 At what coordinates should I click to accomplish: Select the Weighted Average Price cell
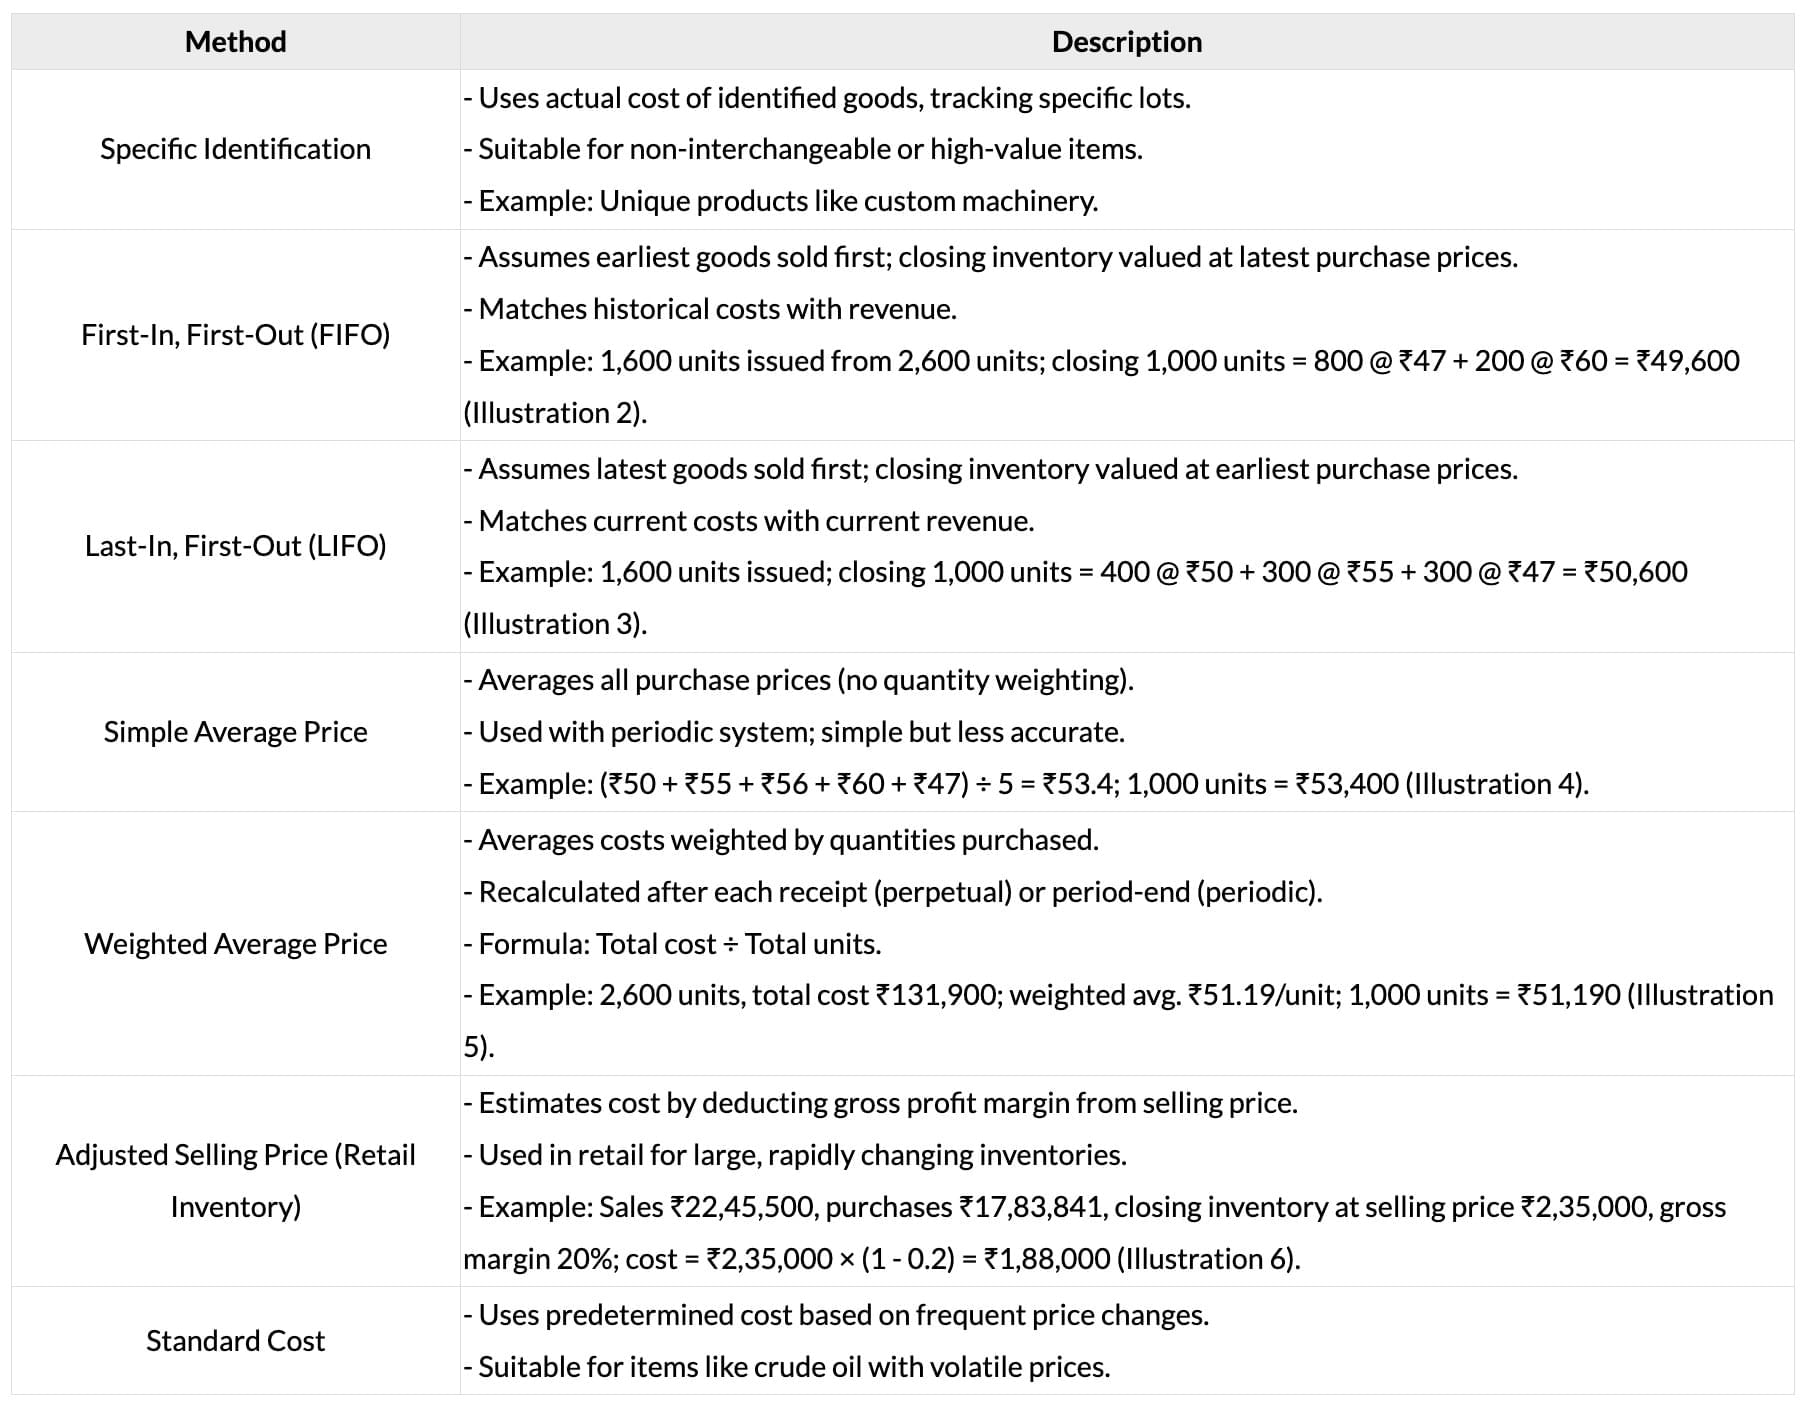coord(235,944)
